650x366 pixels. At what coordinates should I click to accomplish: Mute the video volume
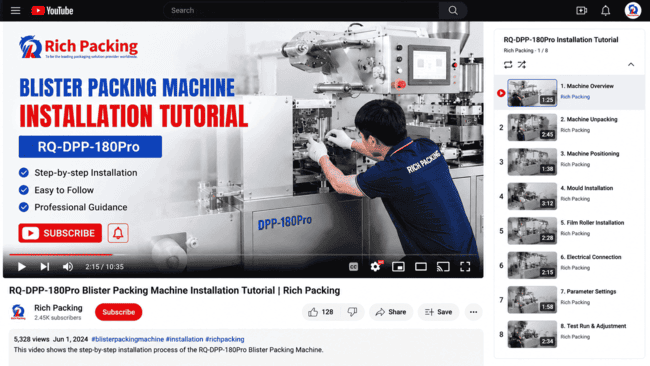[x=68, y=267]
